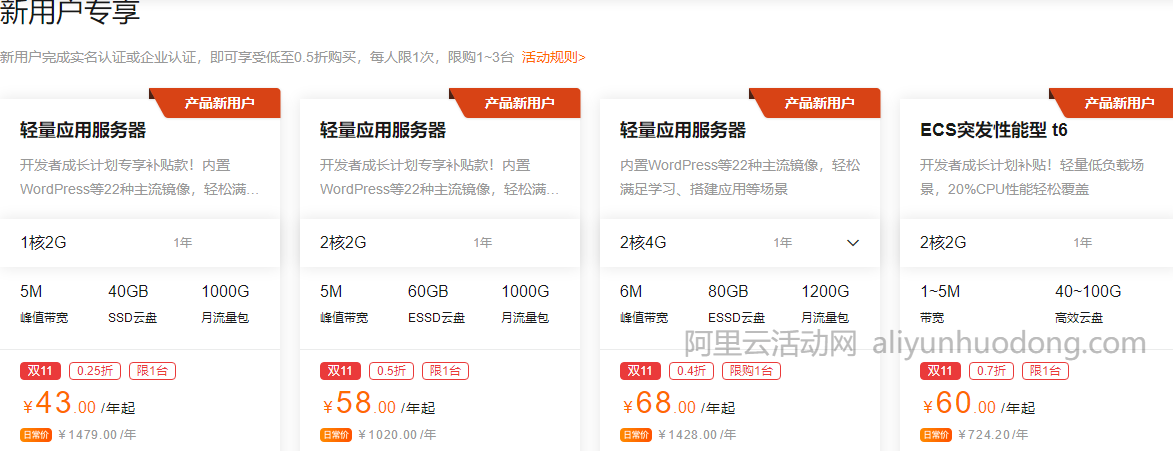Select the 1核2G spec row
Viewport: 1173px width, 451px height.
point(140,242)
